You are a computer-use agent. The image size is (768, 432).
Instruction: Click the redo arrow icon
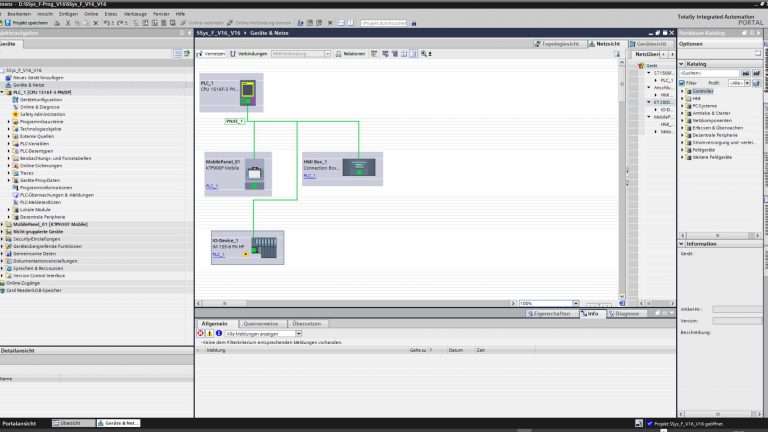point(120,23)
